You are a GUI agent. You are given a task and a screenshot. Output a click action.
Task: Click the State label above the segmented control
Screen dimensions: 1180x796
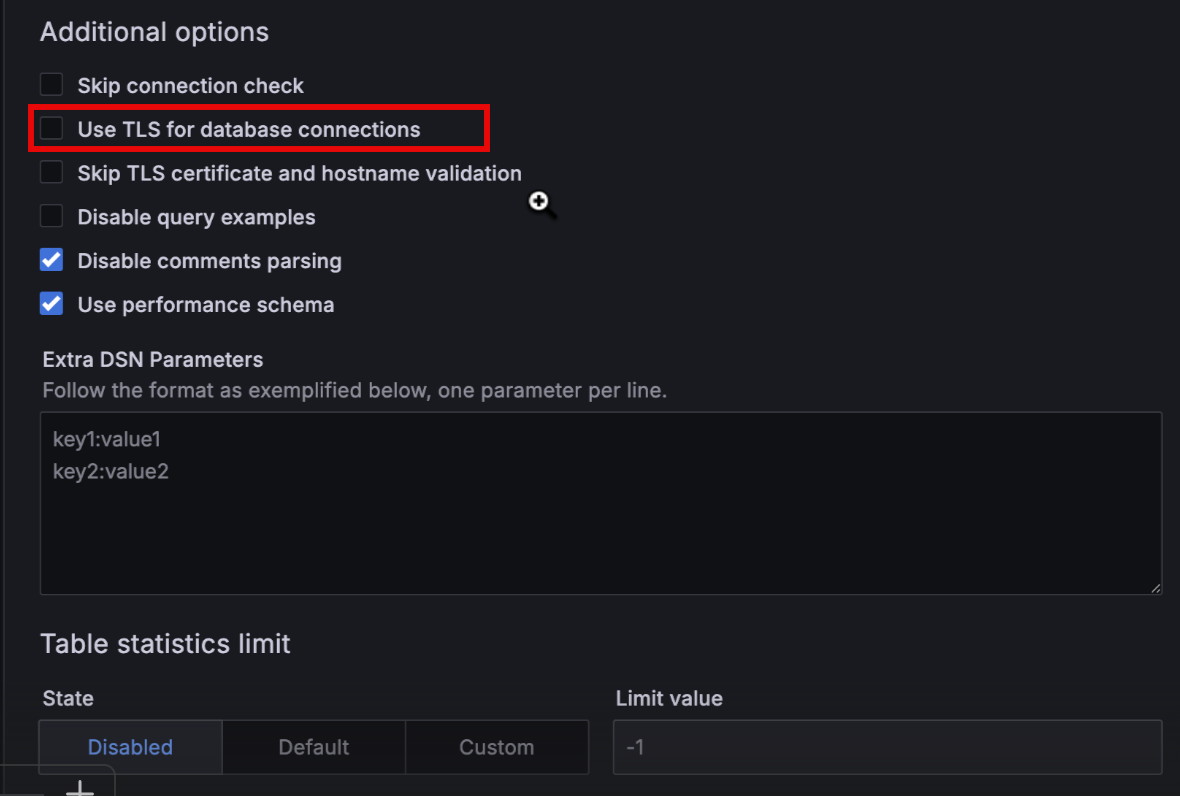click(x=67, y=698)
